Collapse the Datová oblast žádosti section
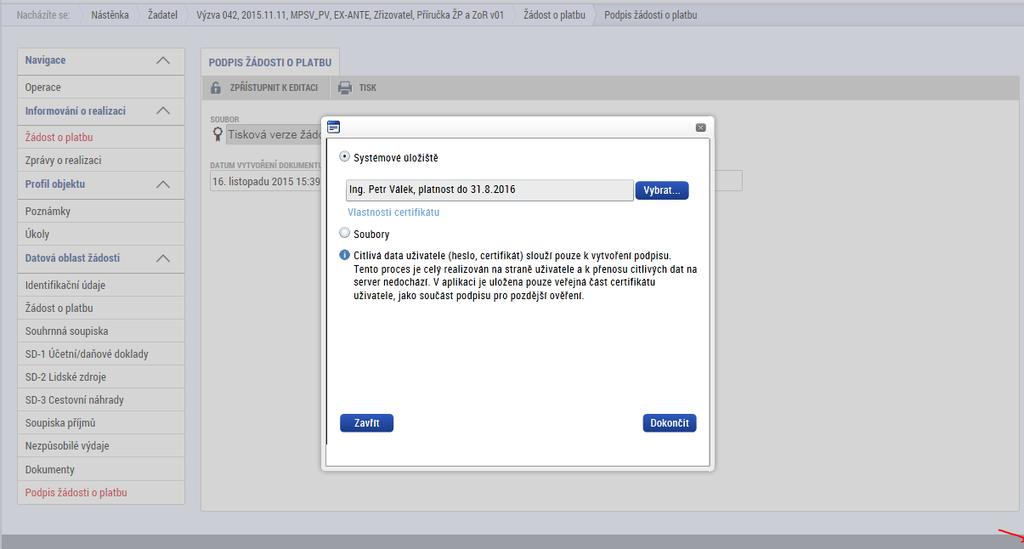 (163, 258)
